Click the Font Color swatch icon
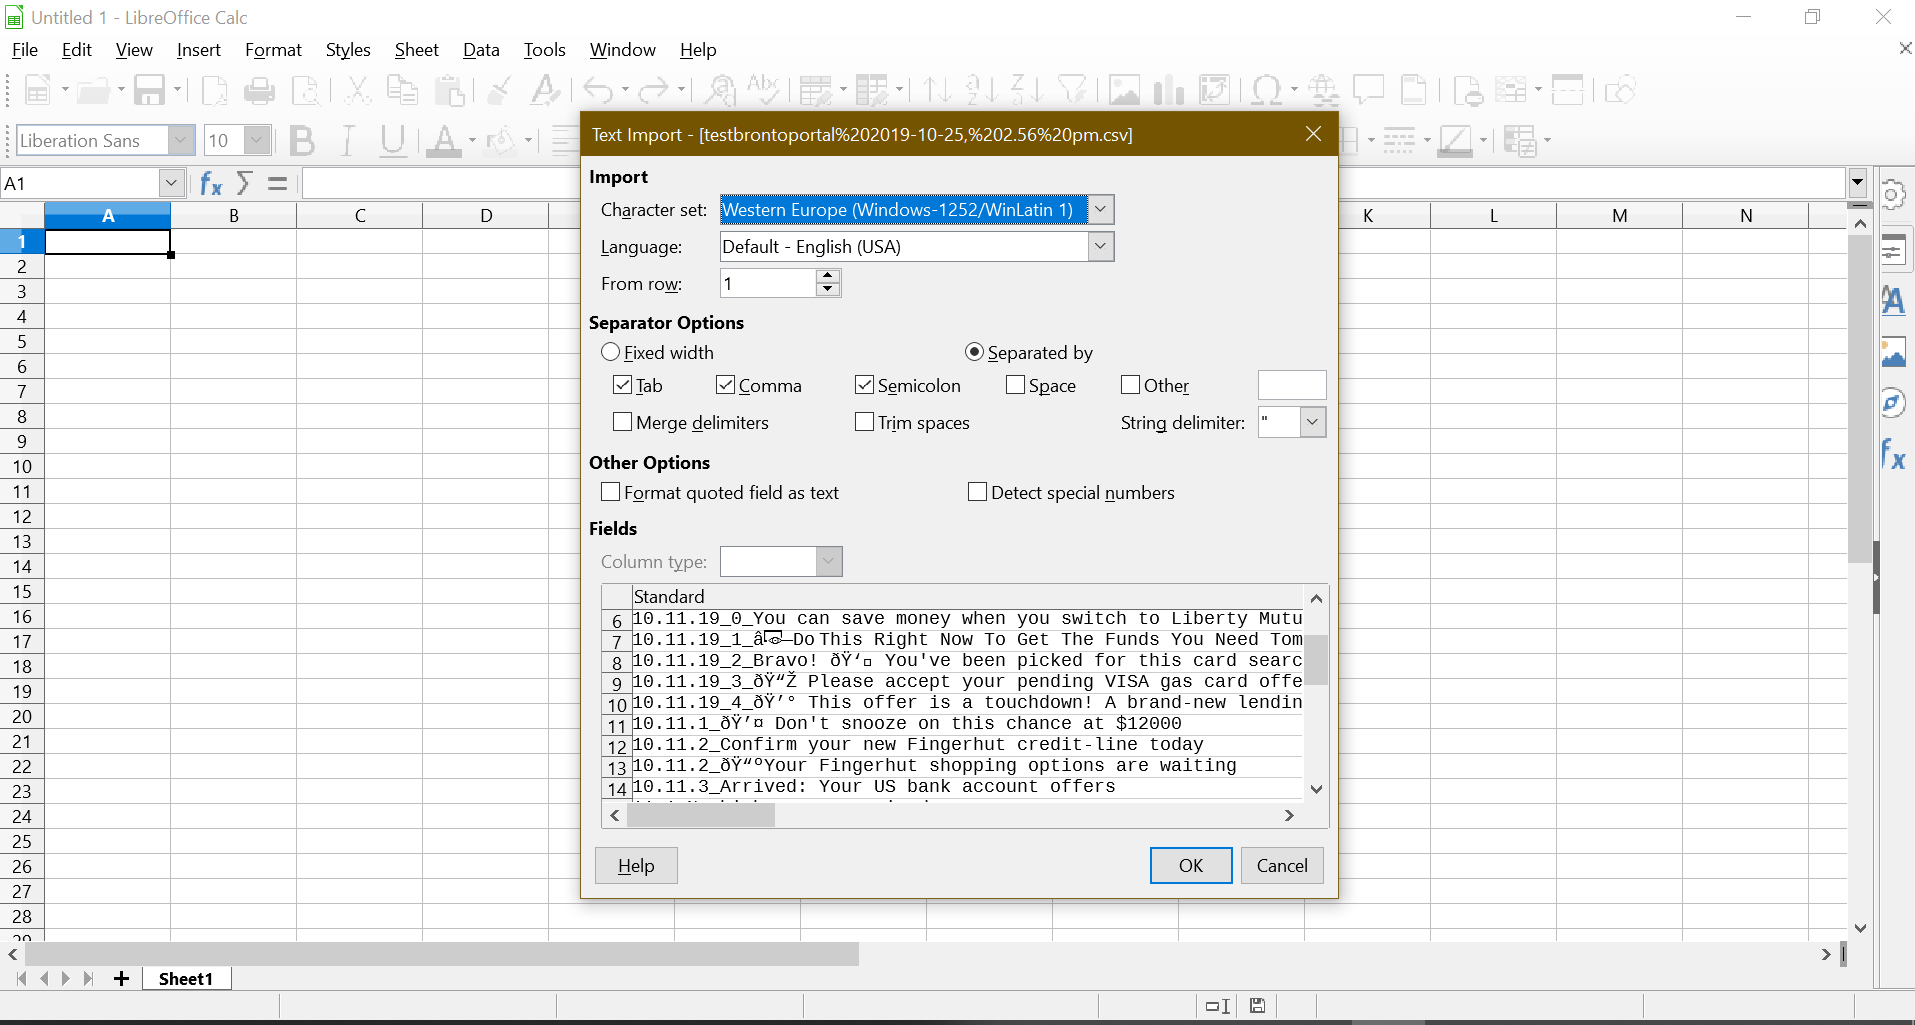The height and width of the screenshot is (1025, 1915). [443, 141]
